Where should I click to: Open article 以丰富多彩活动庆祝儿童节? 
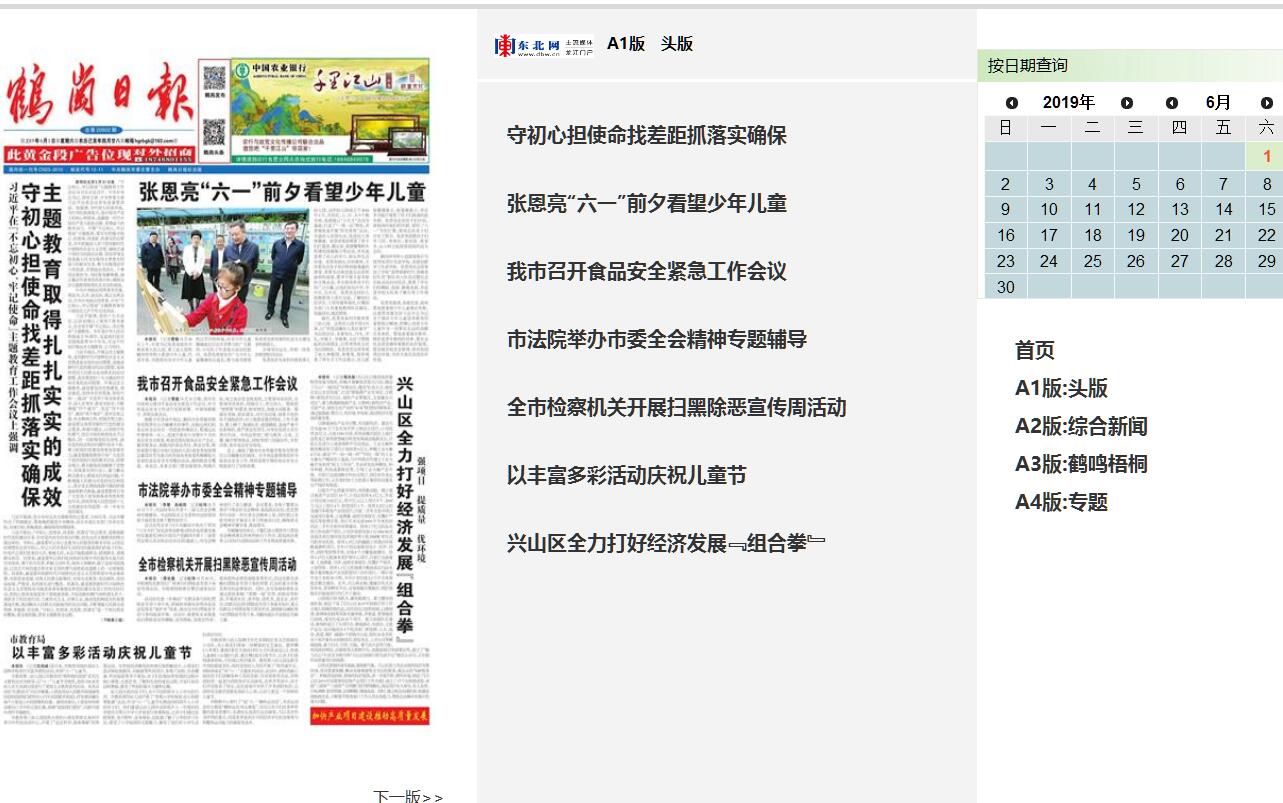(x=626, y=475)
